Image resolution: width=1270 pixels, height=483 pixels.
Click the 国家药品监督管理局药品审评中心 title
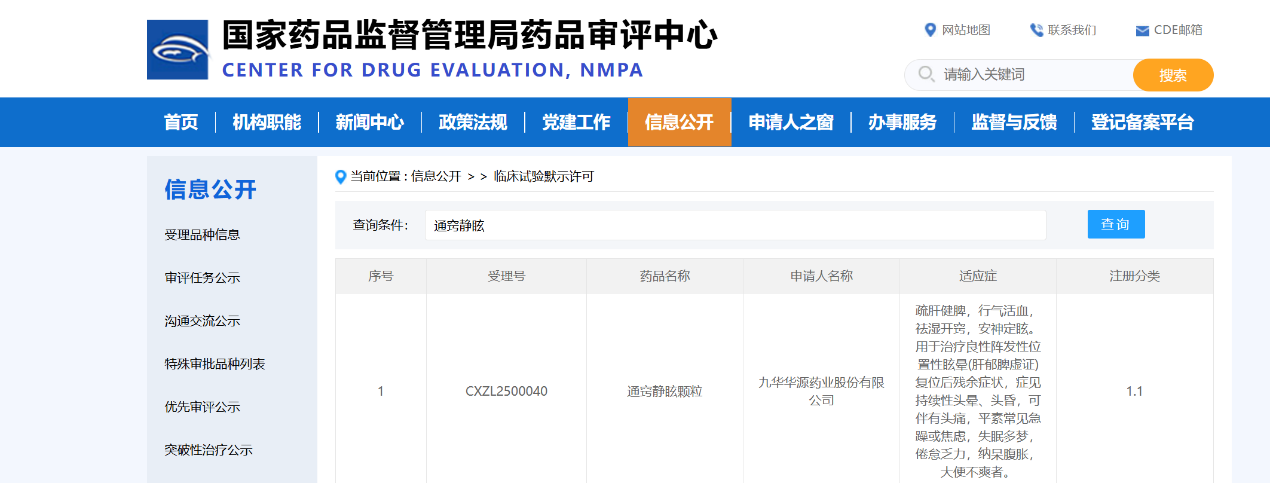469,36
